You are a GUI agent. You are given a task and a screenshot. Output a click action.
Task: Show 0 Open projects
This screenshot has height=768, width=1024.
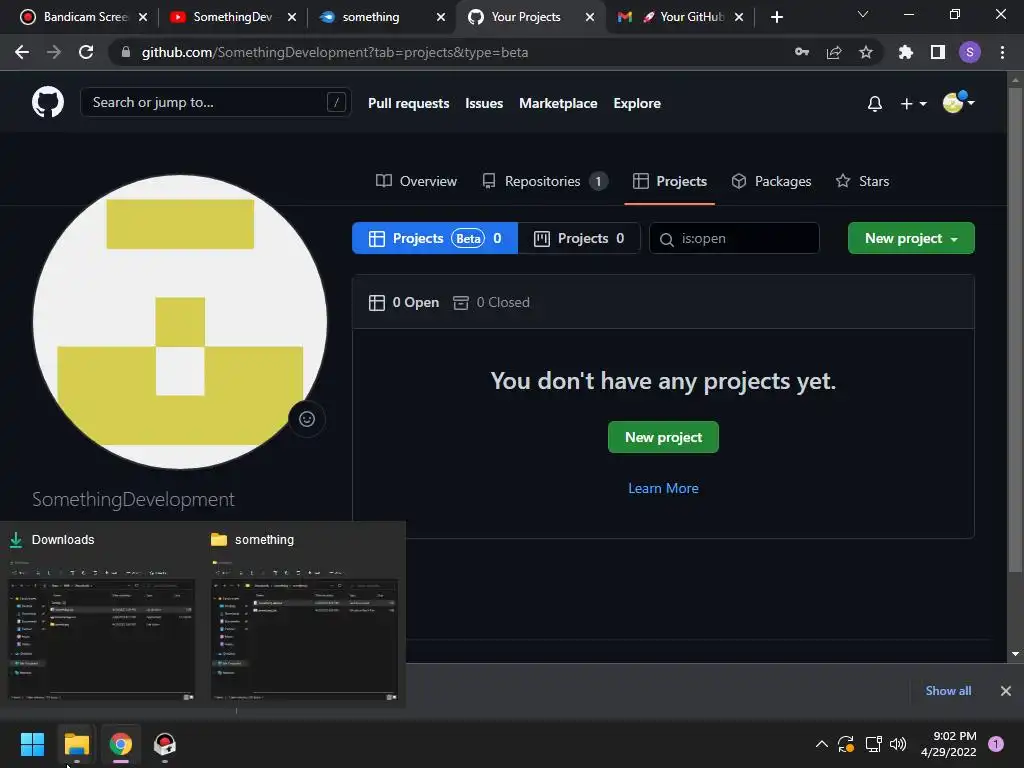click(x=404, y=302)
